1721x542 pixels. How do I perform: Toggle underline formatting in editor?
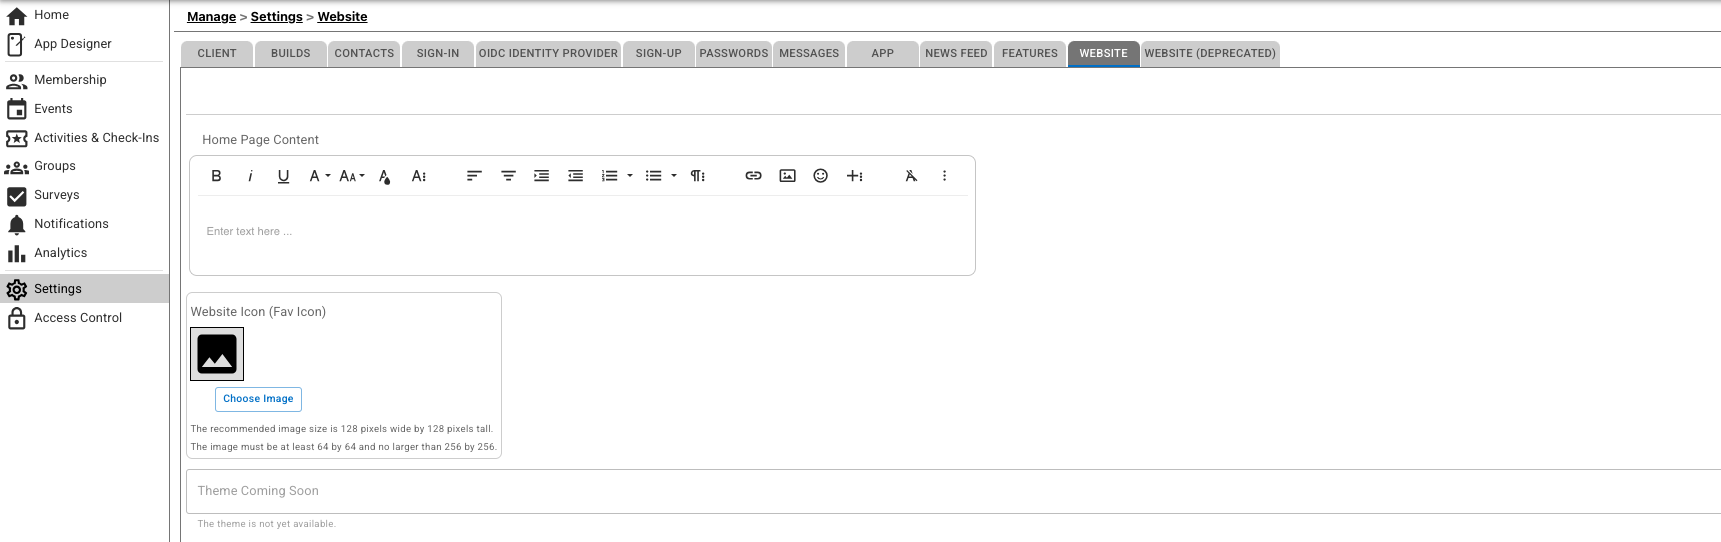284,176
